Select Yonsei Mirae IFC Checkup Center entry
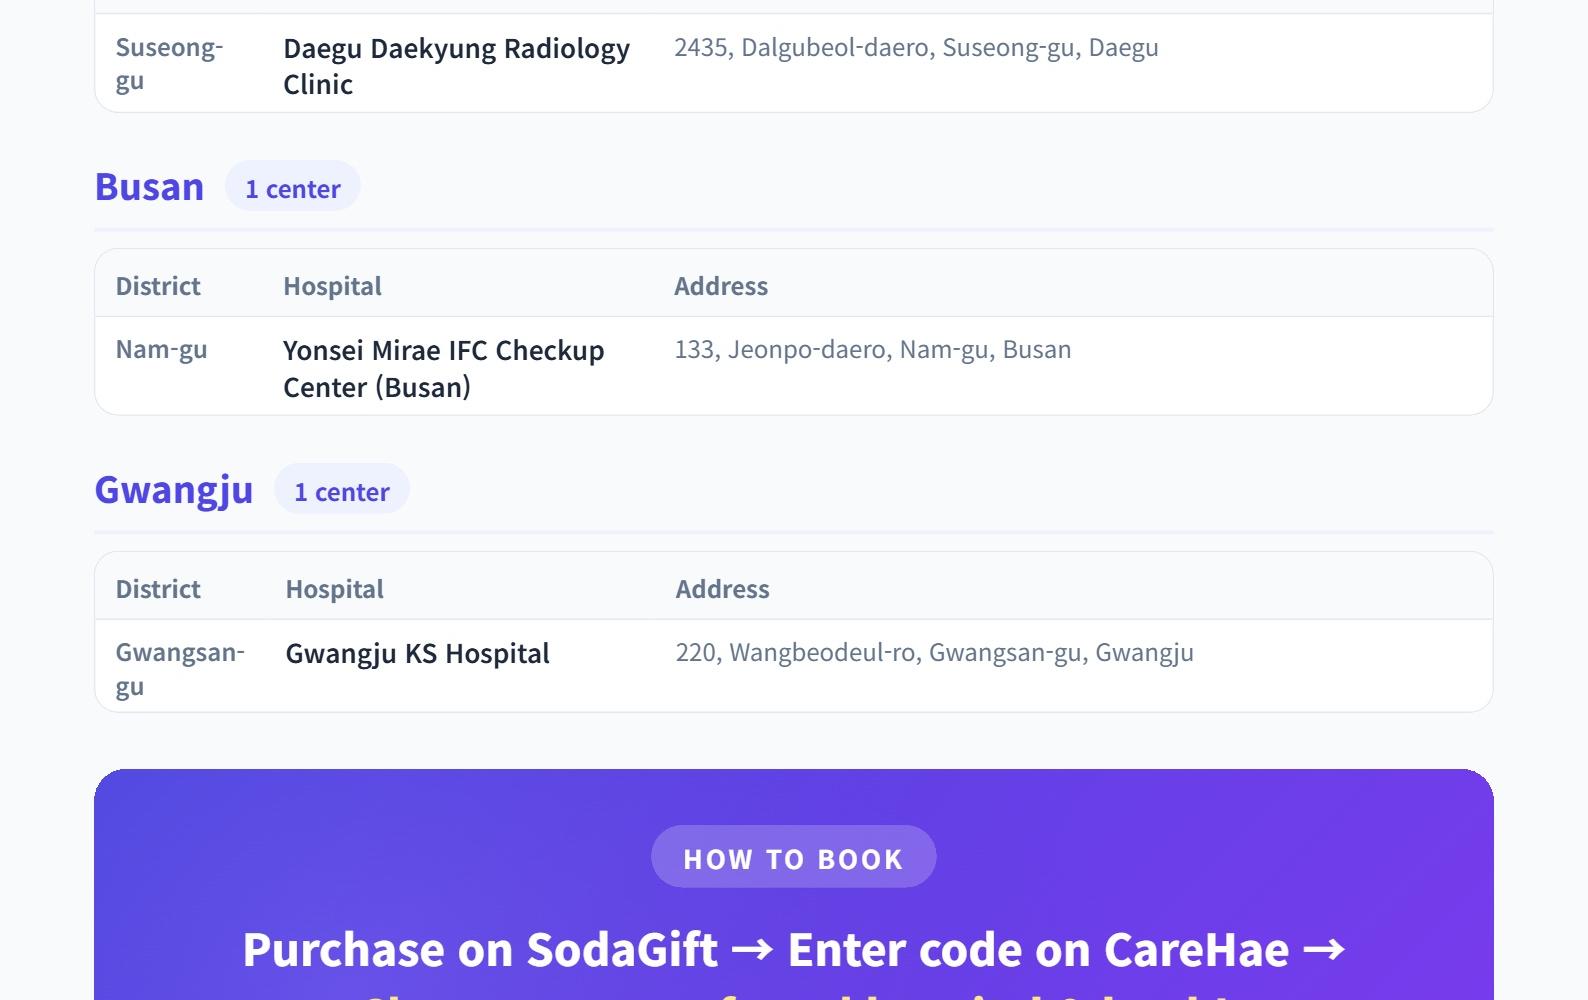The image size is (1588, 1000). (443, 368)
